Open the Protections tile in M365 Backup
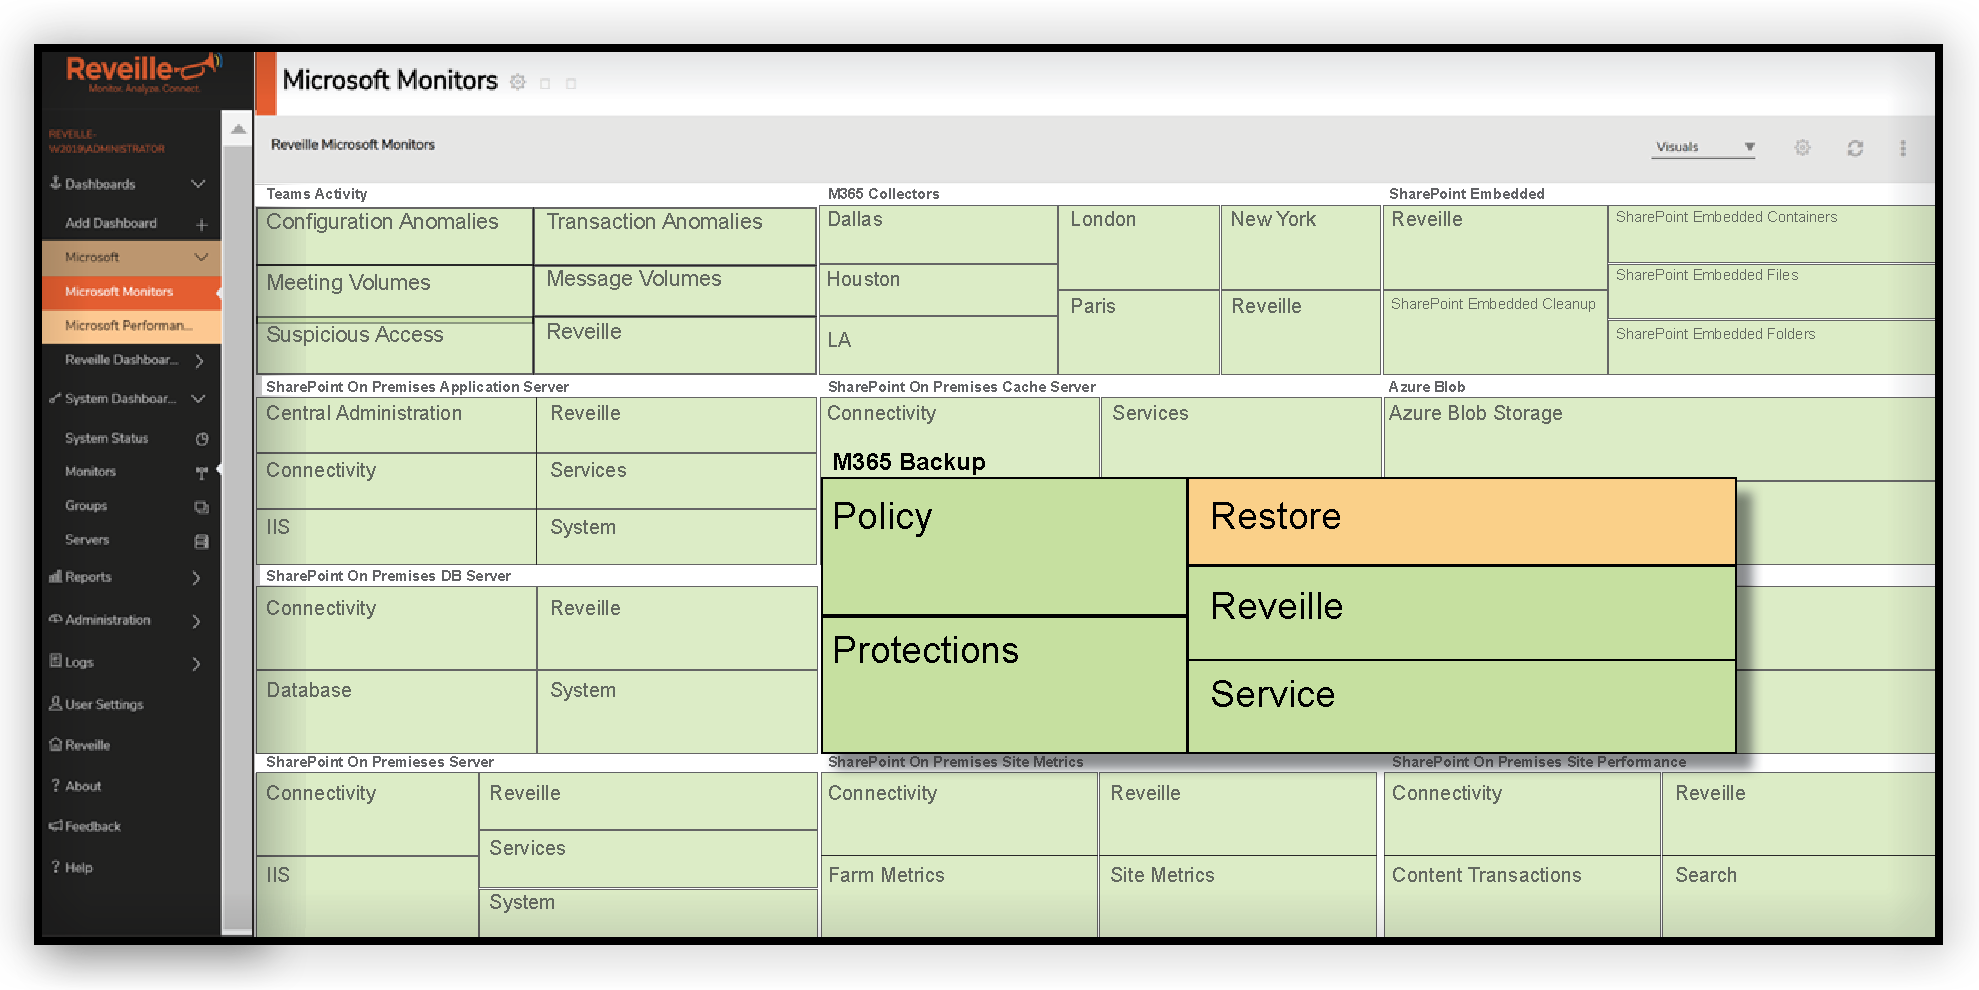 tap(1004, 685)
